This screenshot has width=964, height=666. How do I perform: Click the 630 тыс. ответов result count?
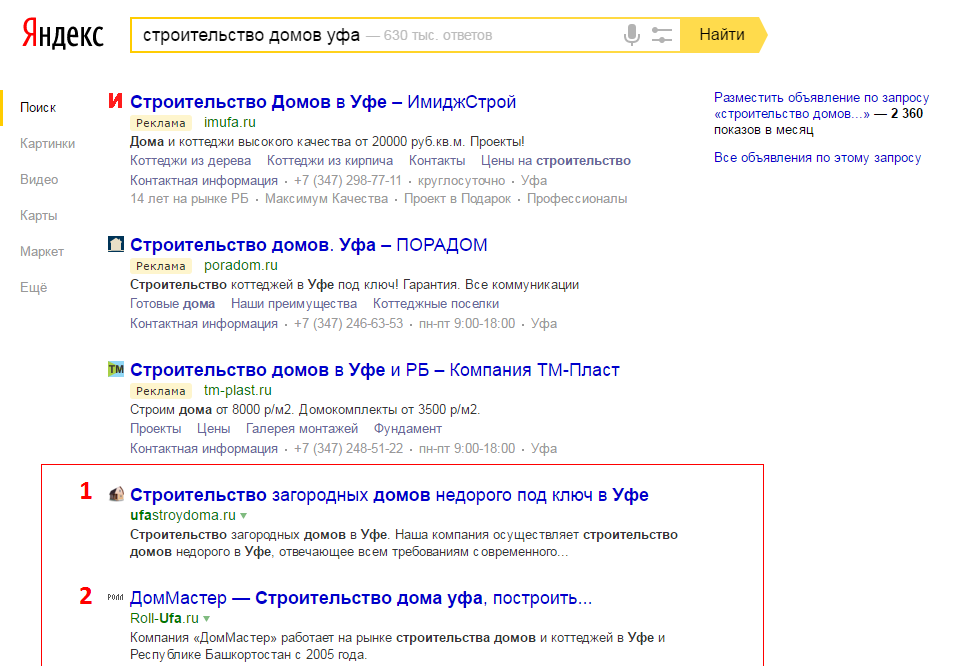(x=430, y=36)
